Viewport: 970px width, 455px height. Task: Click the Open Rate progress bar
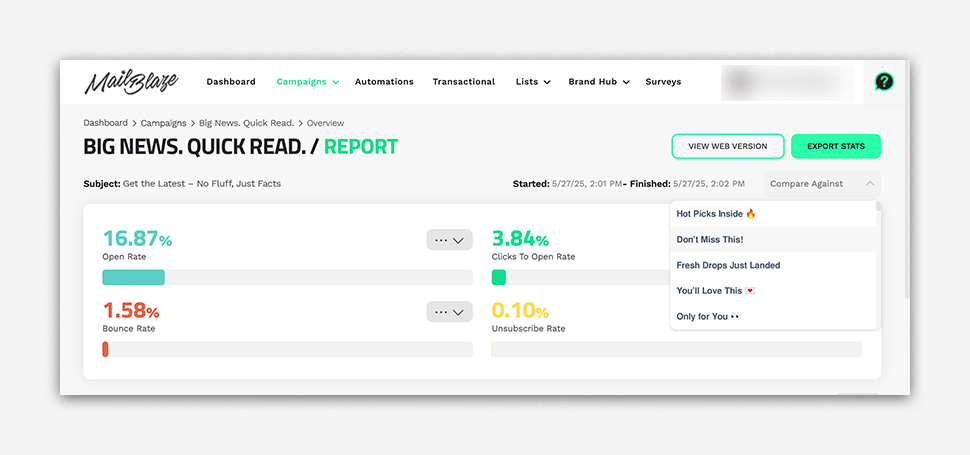pyautogui.click(x=287, y=278)
